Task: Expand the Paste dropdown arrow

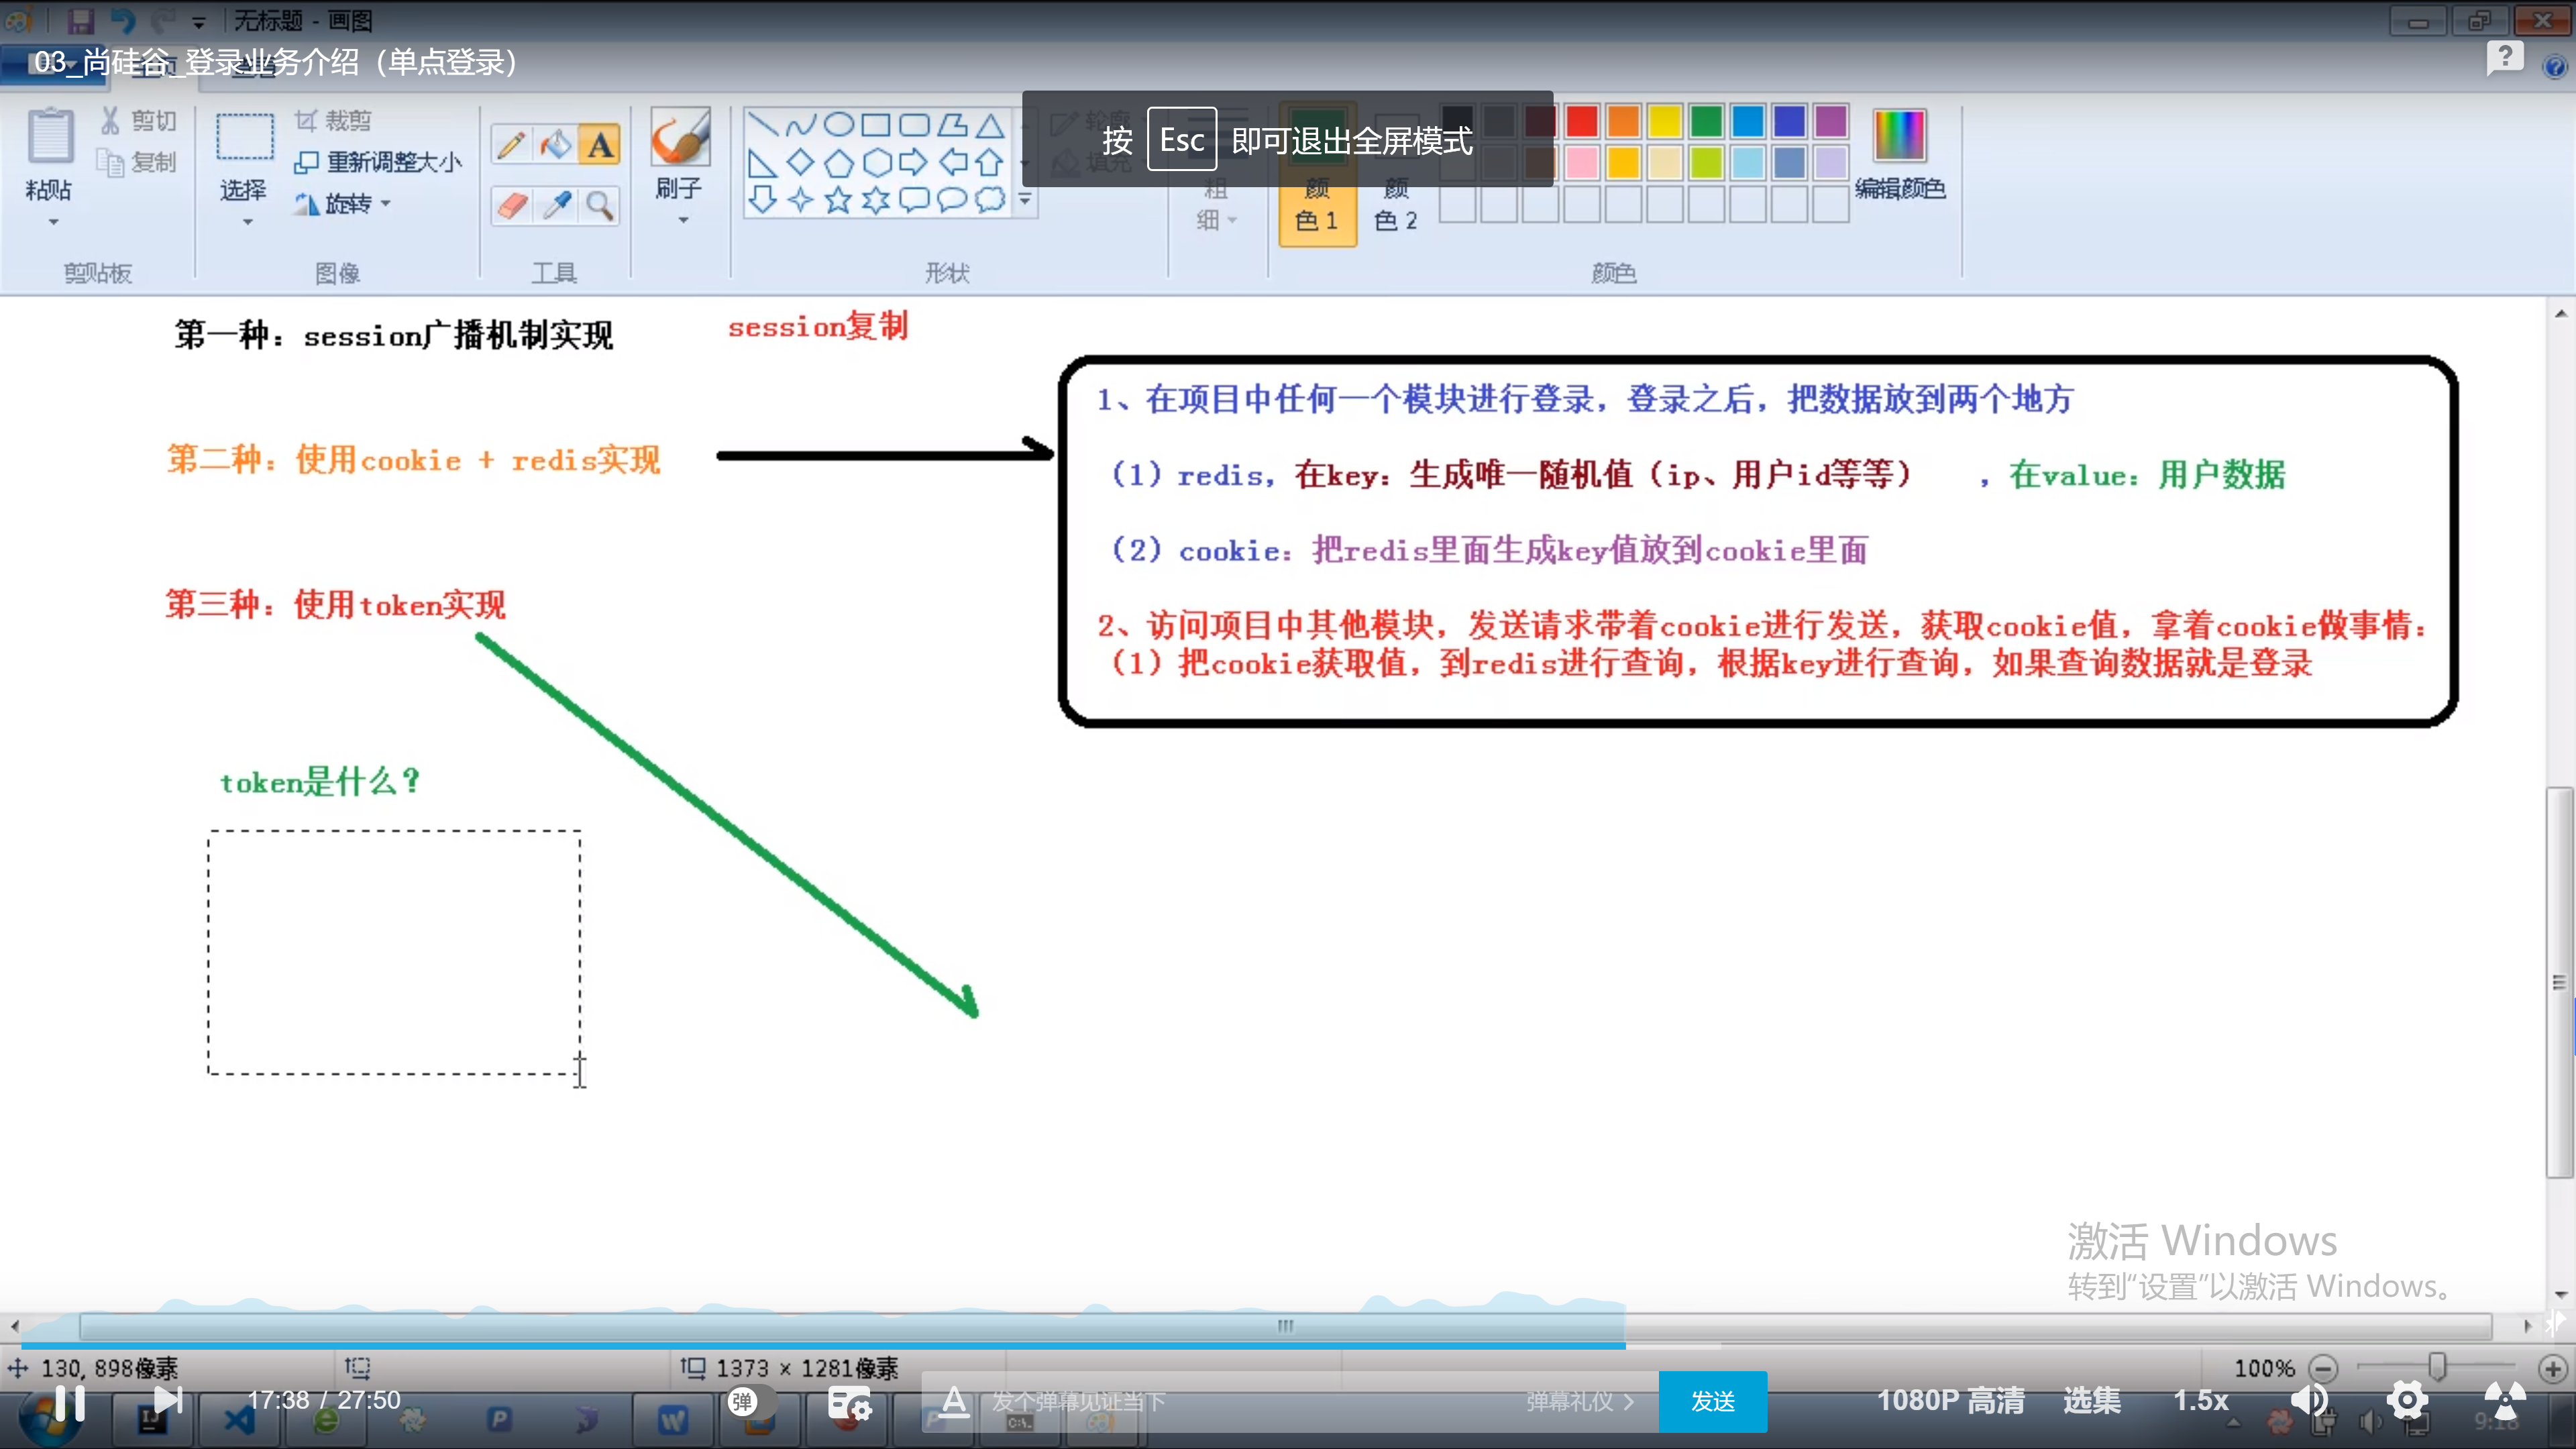Action: [53, 222]
